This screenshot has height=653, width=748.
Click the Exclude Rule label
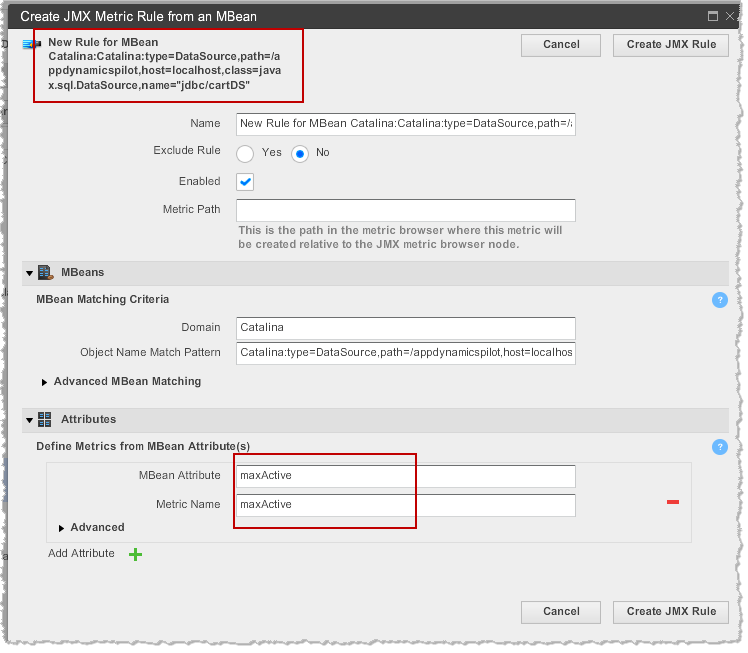point(187,150)
